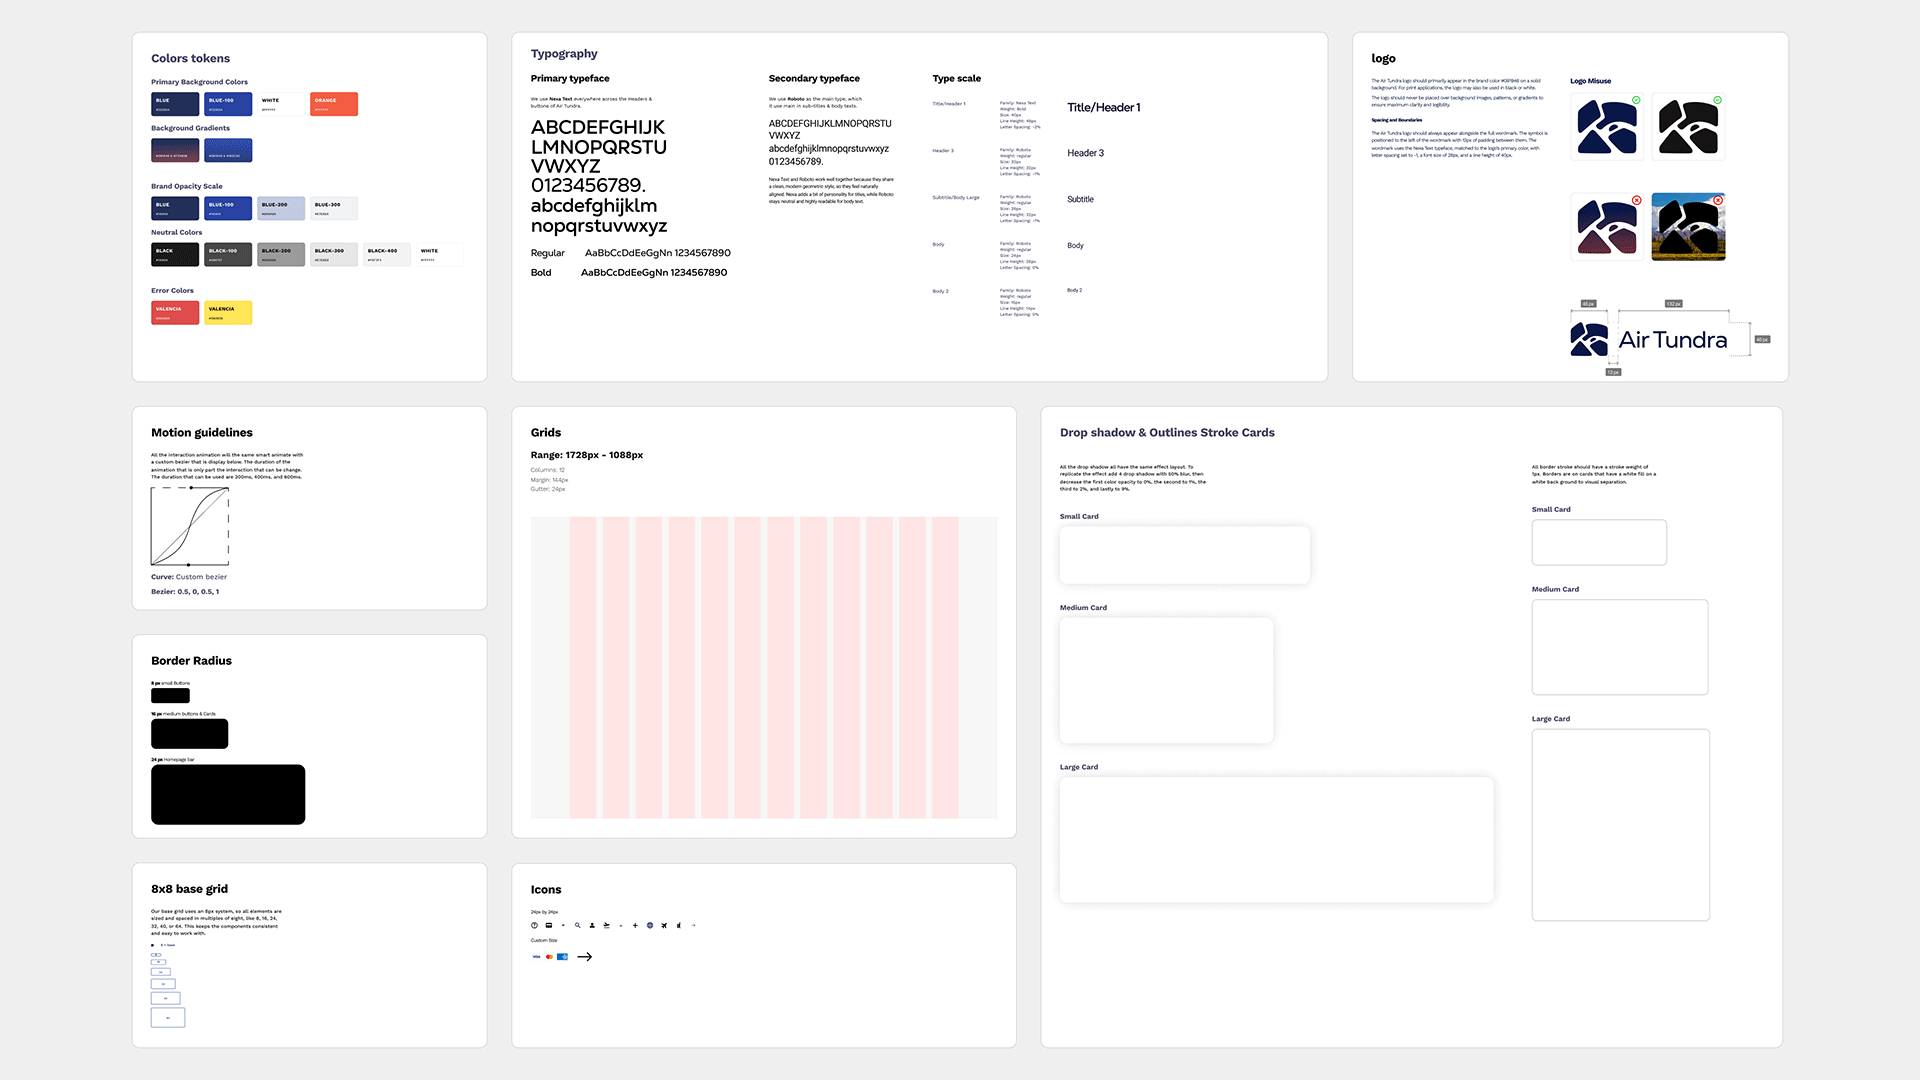Click the custom bezier curve diagram
The height and width of the screenshot is (1080, 1920).
(x=190, y=526)
